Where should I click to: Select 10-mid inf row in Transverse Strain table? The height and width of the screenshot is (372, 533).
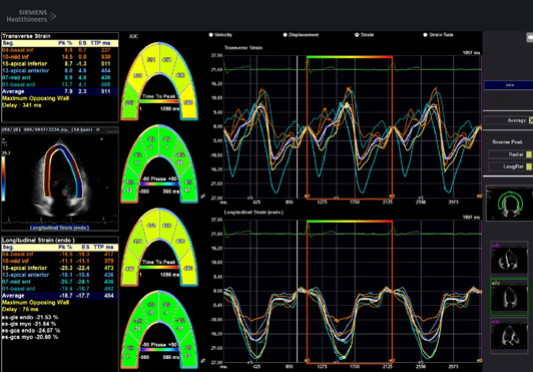coord(60,57)
